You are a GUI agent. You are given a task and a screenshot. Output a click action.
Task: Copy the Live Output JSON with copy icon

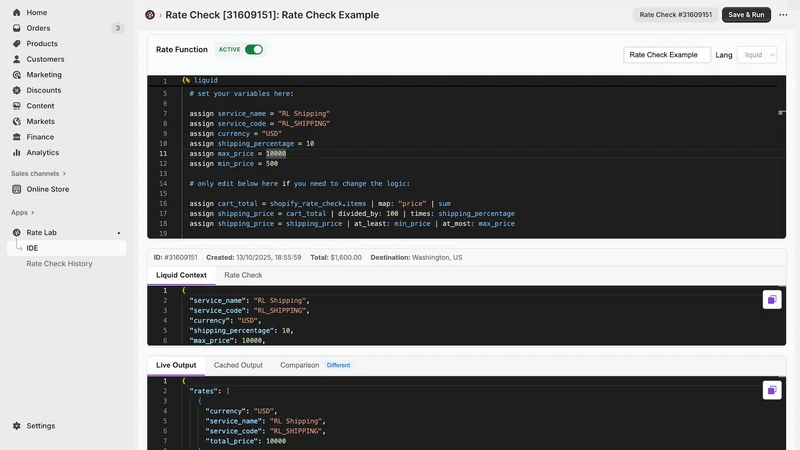coord(772,390)
